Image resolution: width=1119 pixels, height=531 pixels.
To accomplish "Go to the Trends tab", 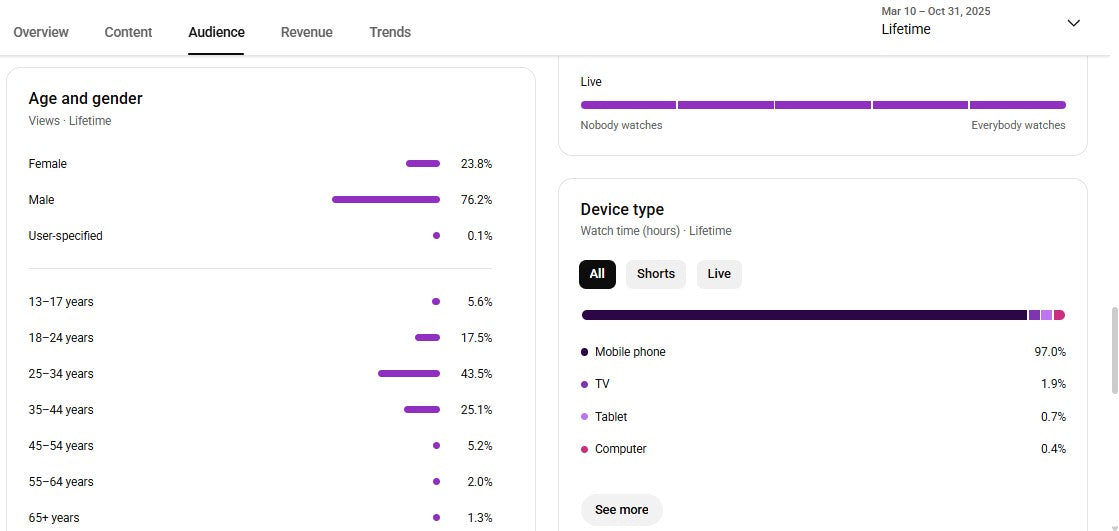I will tap(390, 32).
